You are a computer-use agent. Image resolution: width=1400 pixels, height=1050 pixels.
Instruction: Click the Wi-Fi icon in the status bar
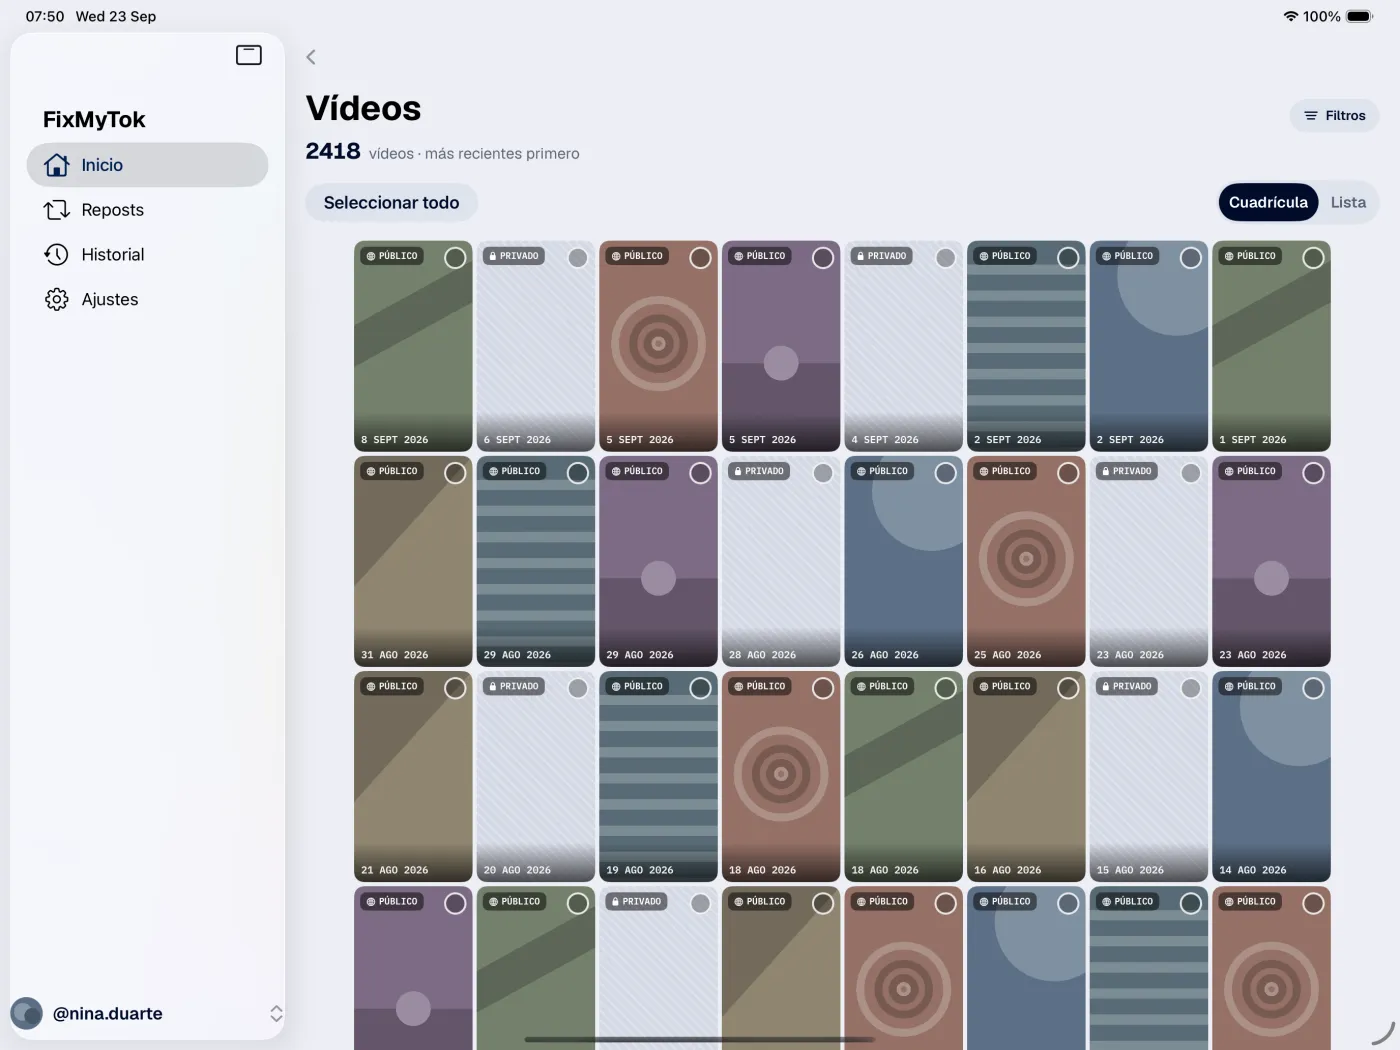tap(1291, 16)
